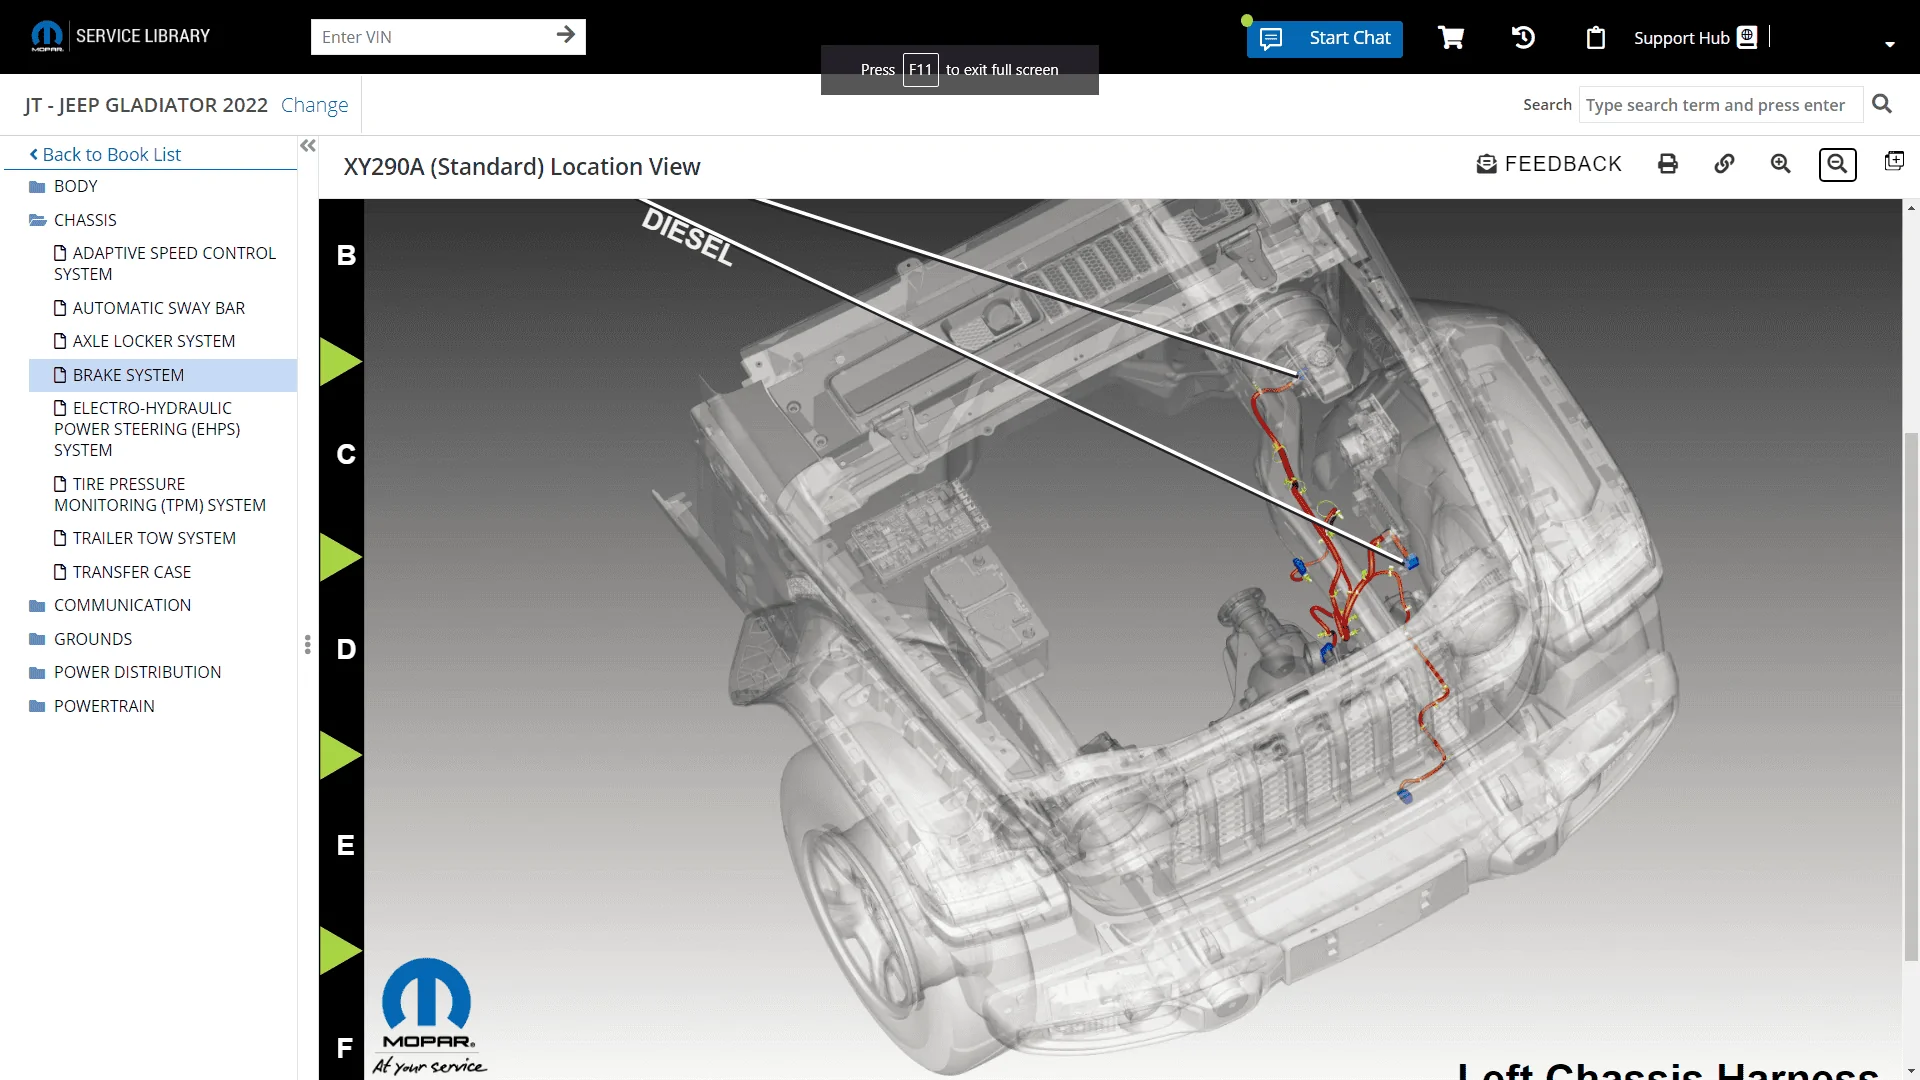The height and width of the screenshot is (1080, 1920).
Task: Zoom out on the diagram
Action: pyautogui.click(x=1837, y=164)
